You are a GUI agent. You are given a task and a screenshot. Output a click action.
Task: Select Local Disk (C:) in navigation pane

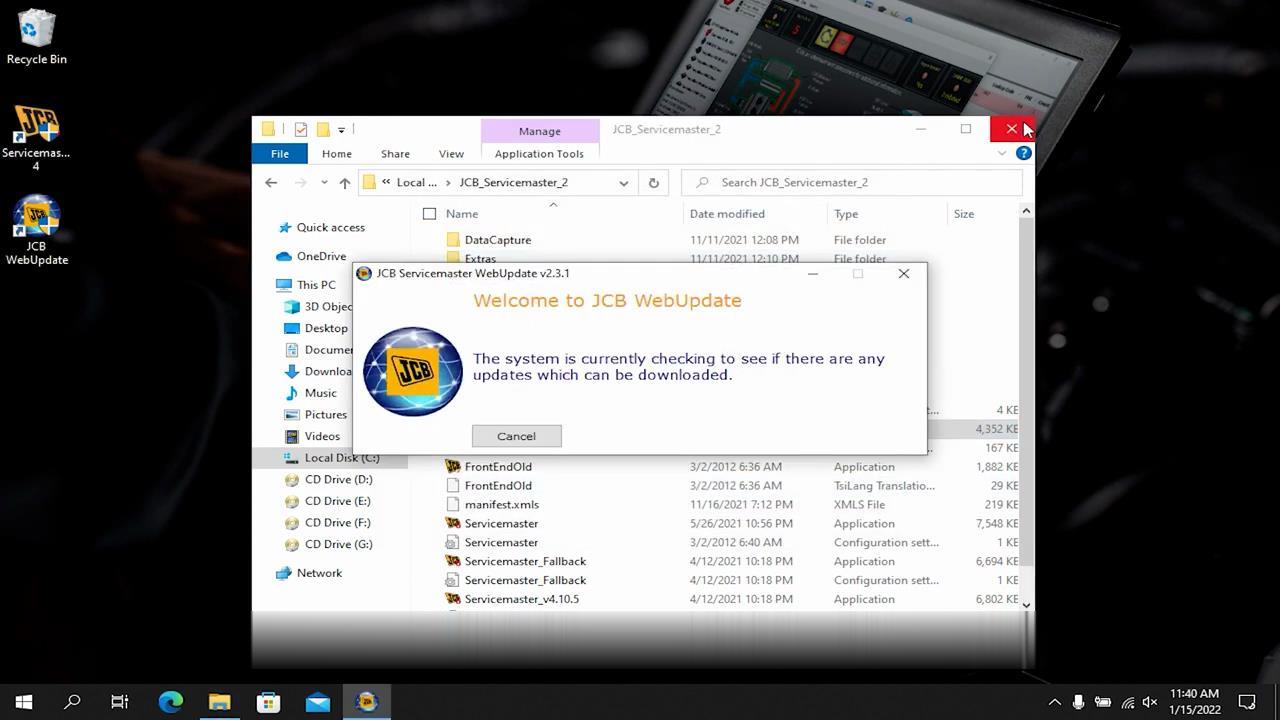(342, 458)
